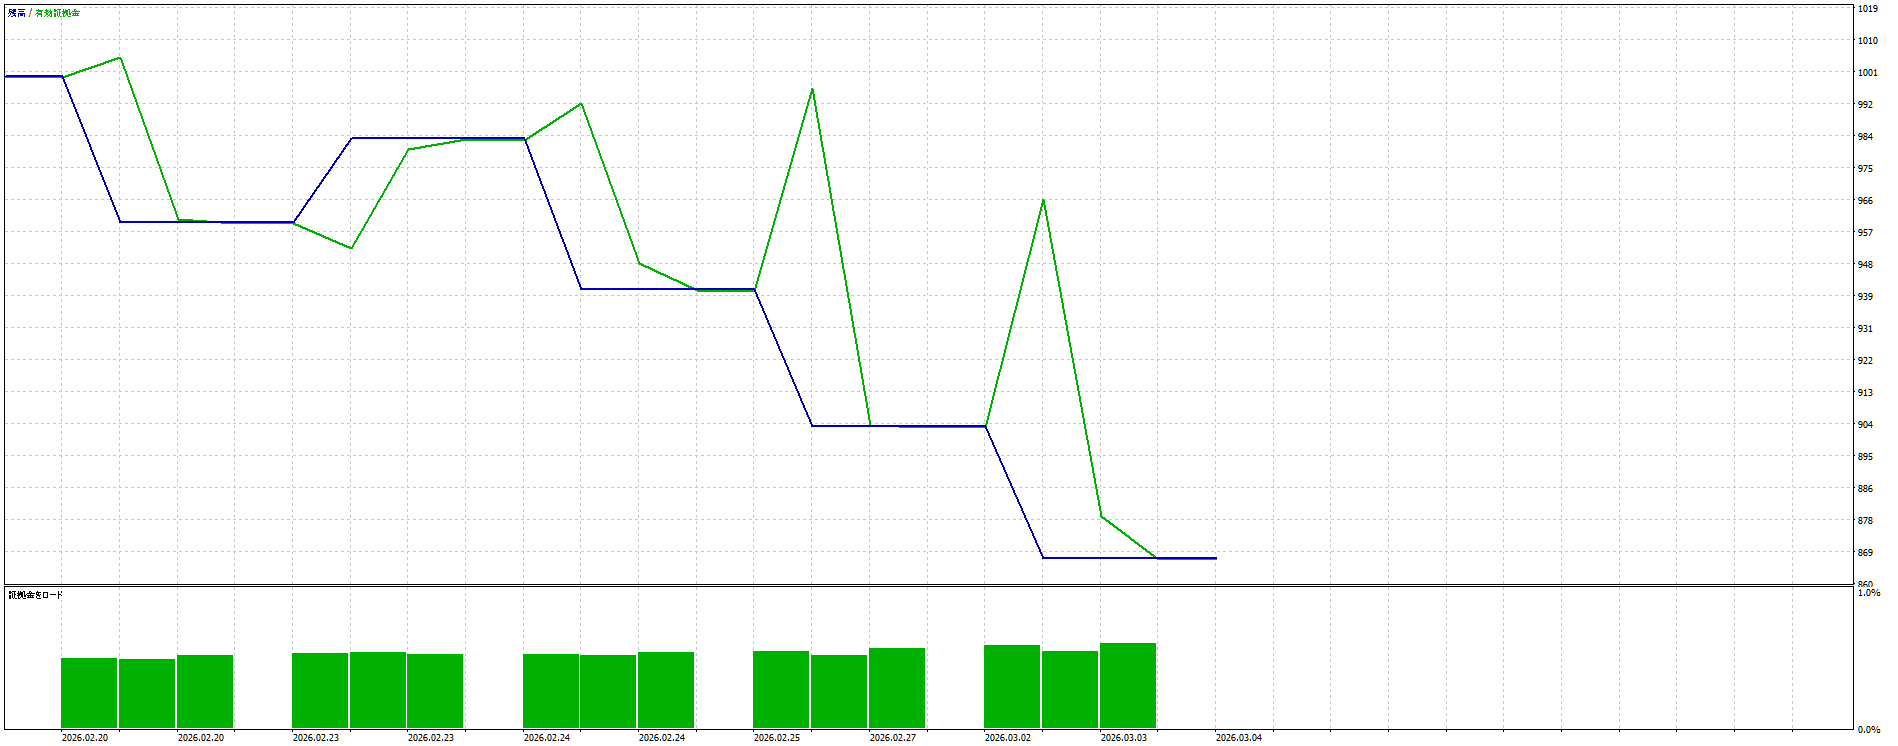Click the 1019 value on the price axis
The width and height of the screenshot is (1898, 746).
[x=1867, y=9]
